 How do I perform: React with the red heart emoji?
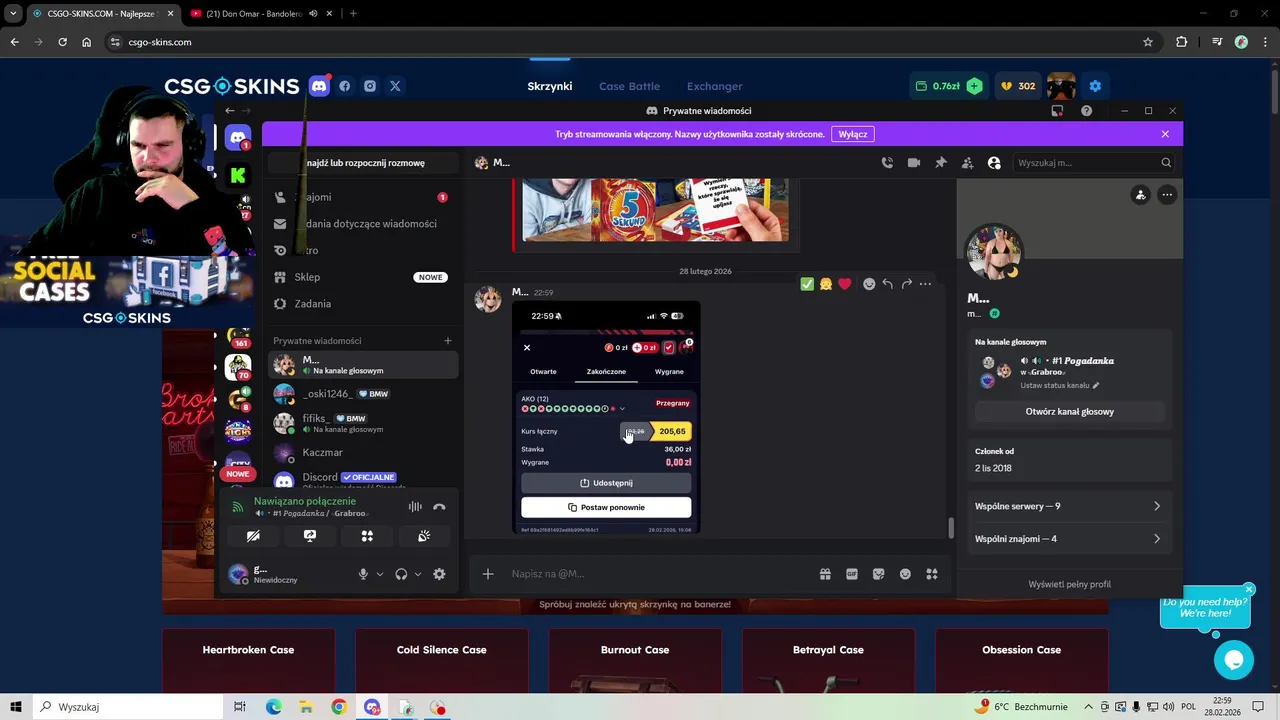845,284
